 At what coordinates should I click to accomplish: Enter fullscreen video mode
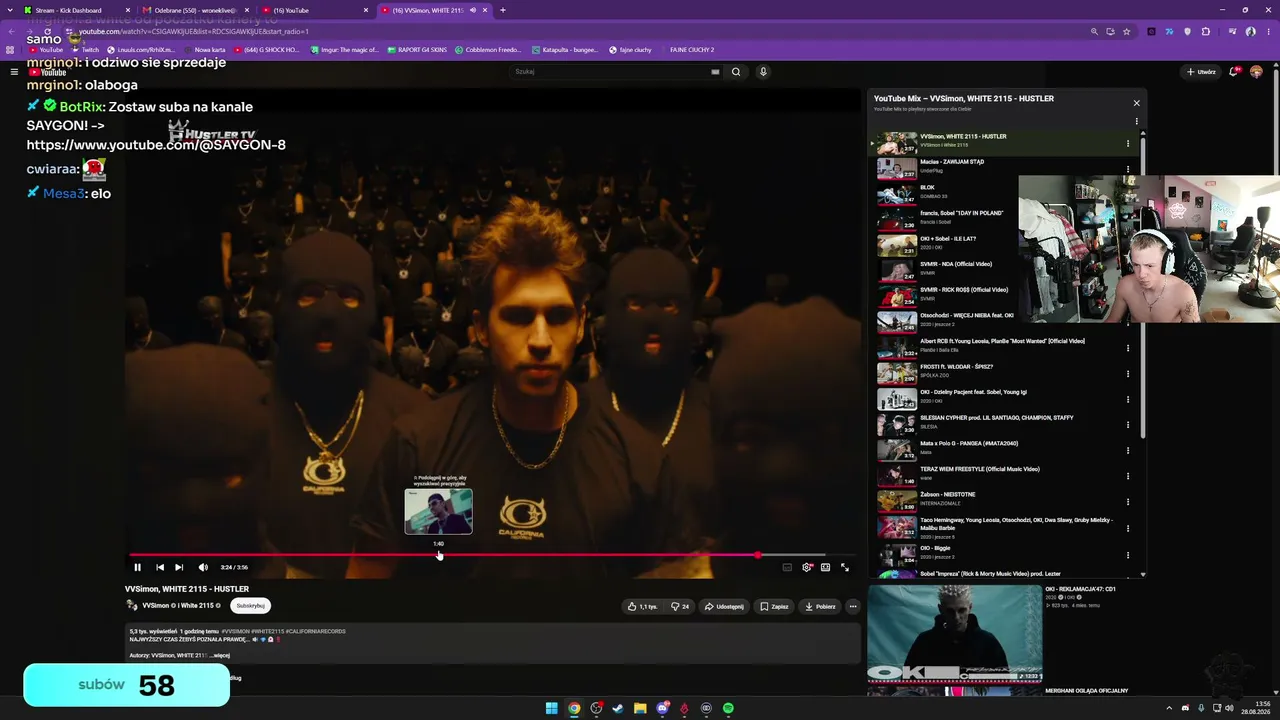pos(845,567)
